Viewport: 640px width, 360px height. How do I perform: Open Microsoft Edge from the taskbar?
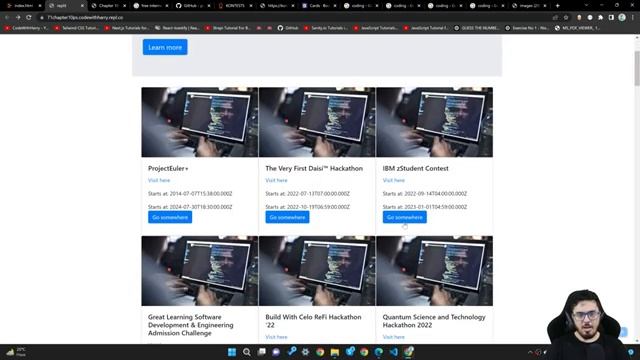[379, 352]
